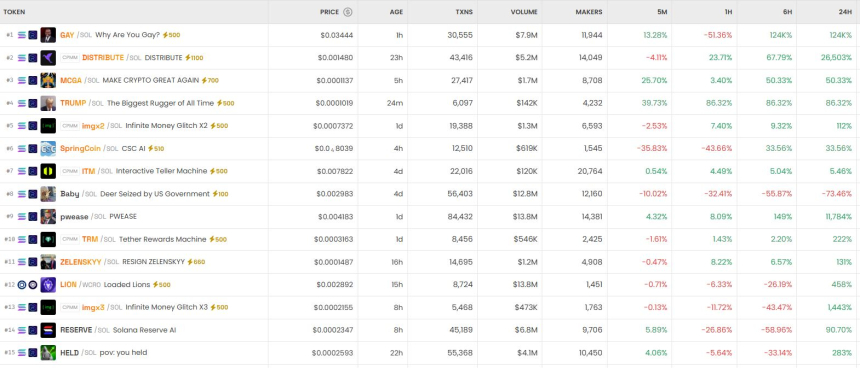Open the ZELENSKYY token logo image
This screenshot has height=368, width=860.
48,262
